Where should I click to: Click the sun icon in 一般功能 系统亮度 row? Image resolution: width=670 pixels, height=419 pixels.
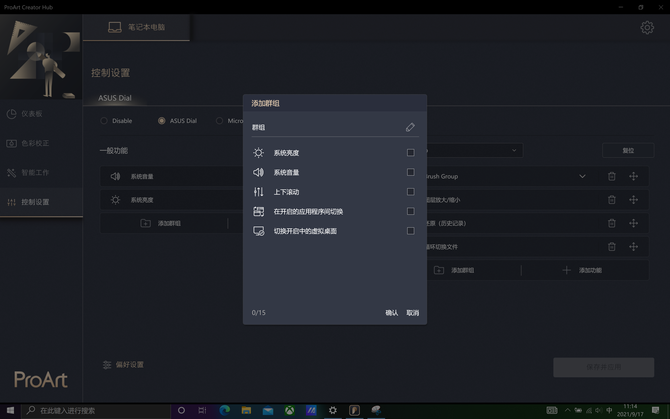115,199
